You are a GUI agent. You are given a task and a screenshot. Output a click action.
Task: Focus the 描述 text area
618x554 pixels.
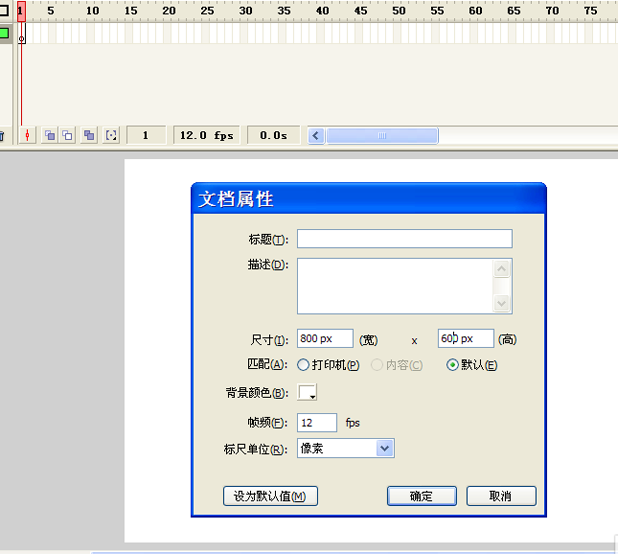tap(395, 286)
